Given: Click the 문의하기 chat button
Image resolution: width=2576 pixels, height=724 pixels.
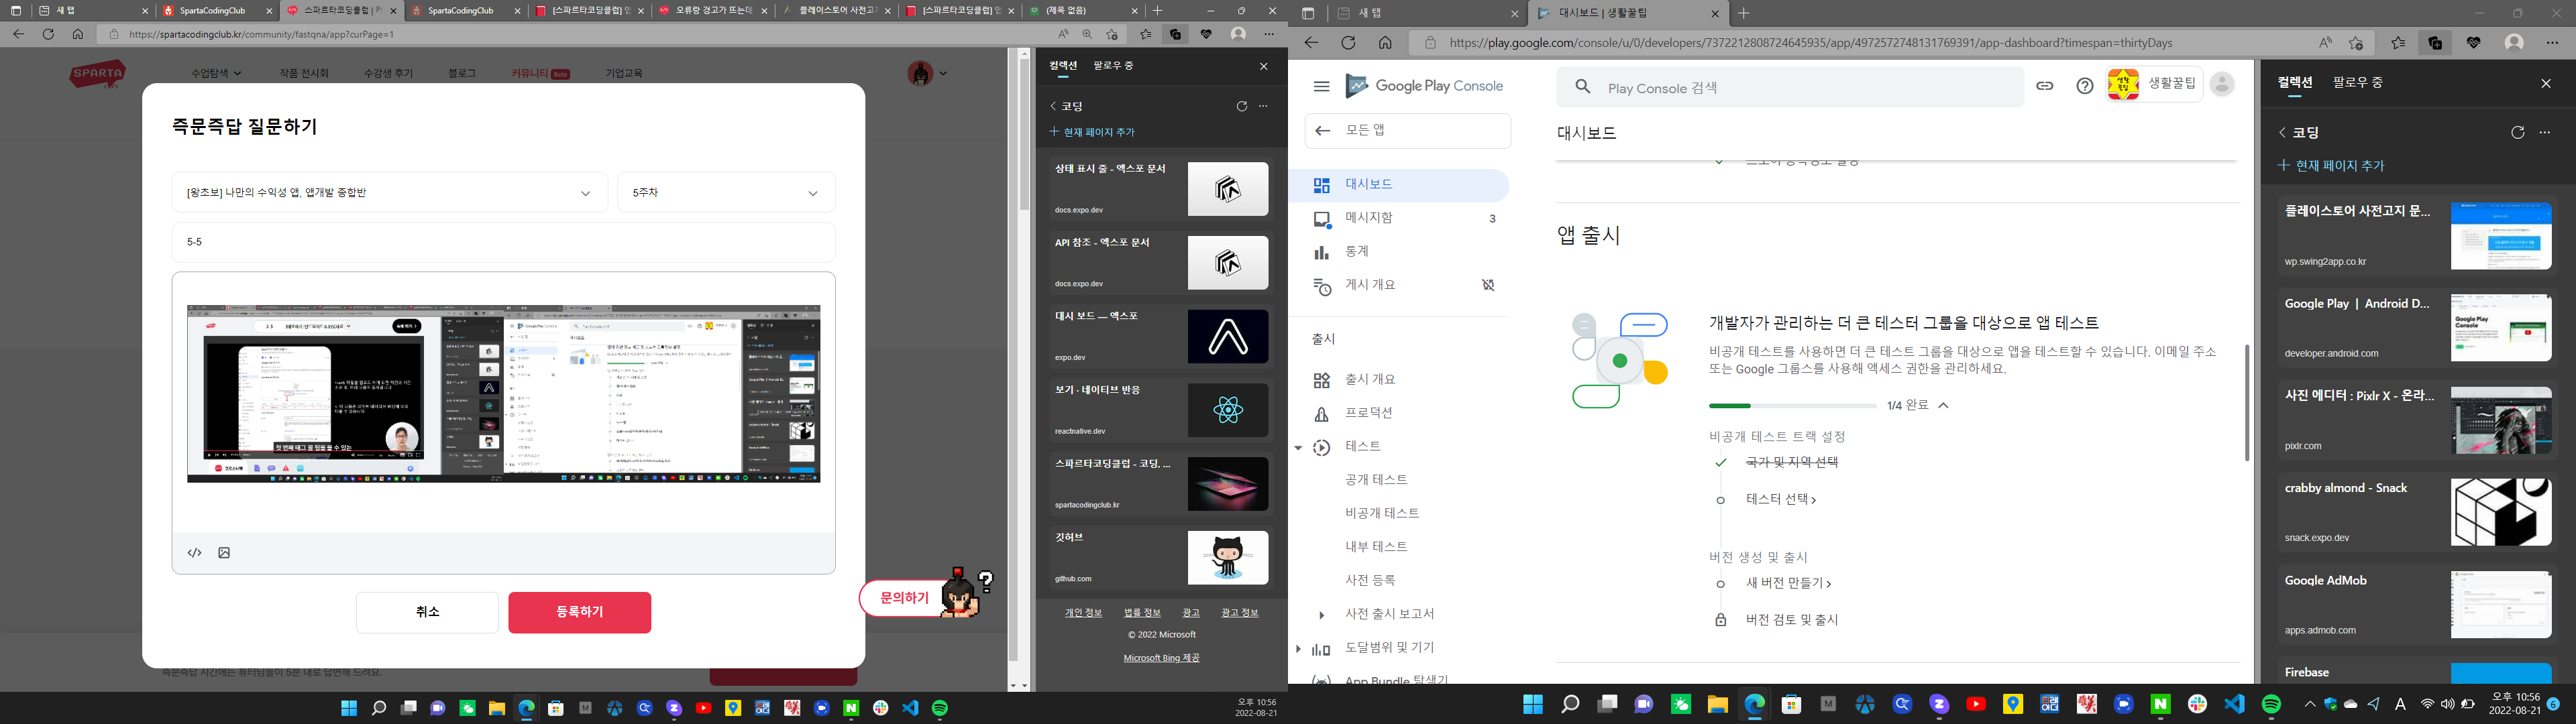Looking at the screenshot, I should (x=904, y=598).
